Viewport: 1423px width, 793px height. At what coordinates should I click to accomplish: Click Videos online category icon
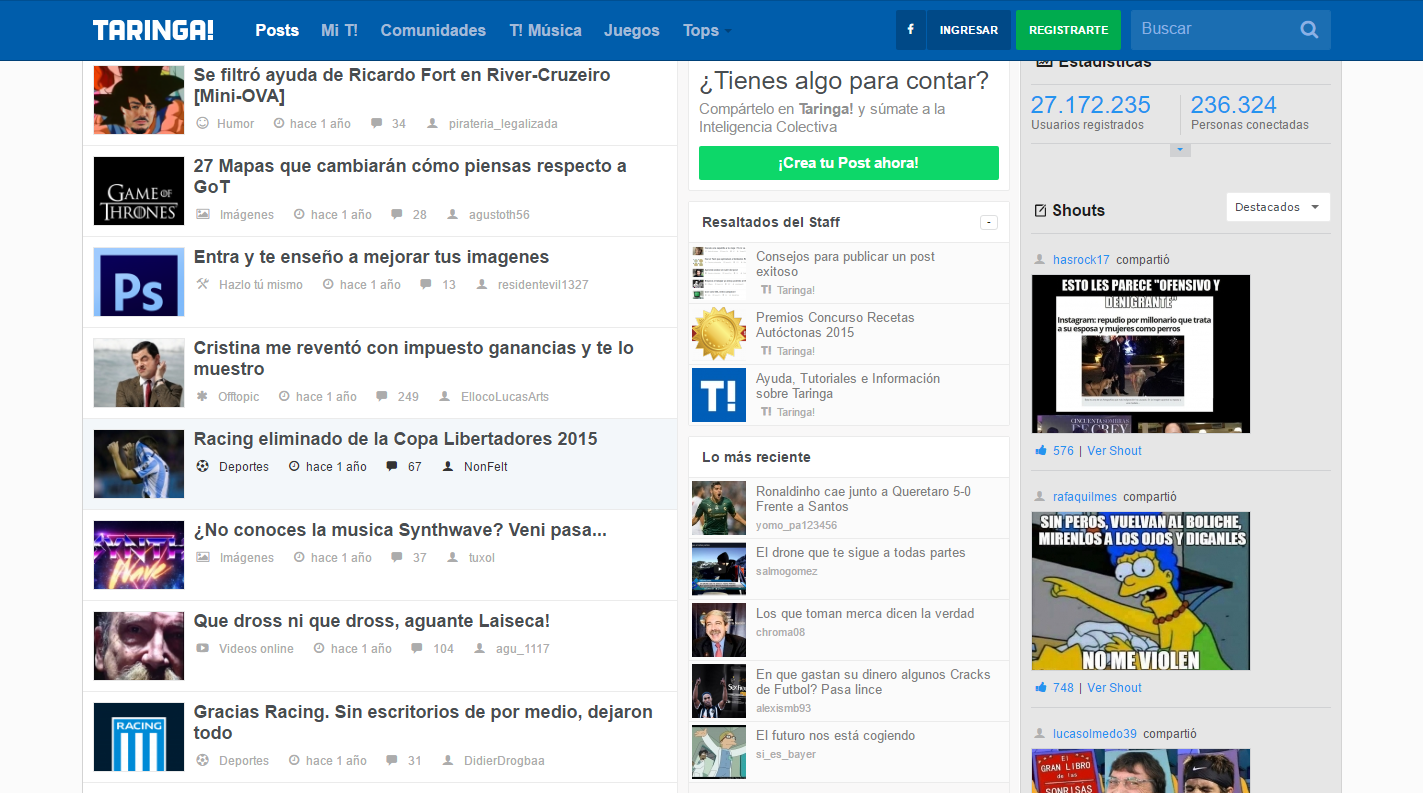(x=203, y=648)
